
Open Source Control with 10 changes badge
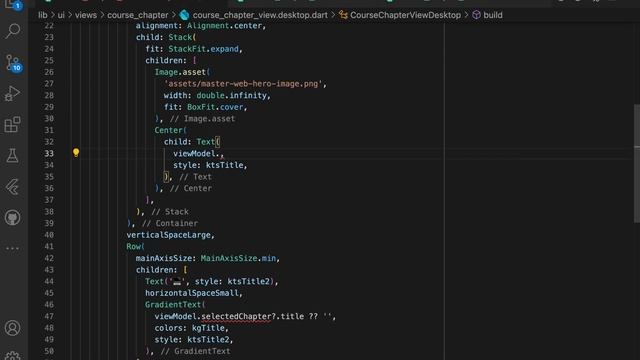click(x=13, y=62)
